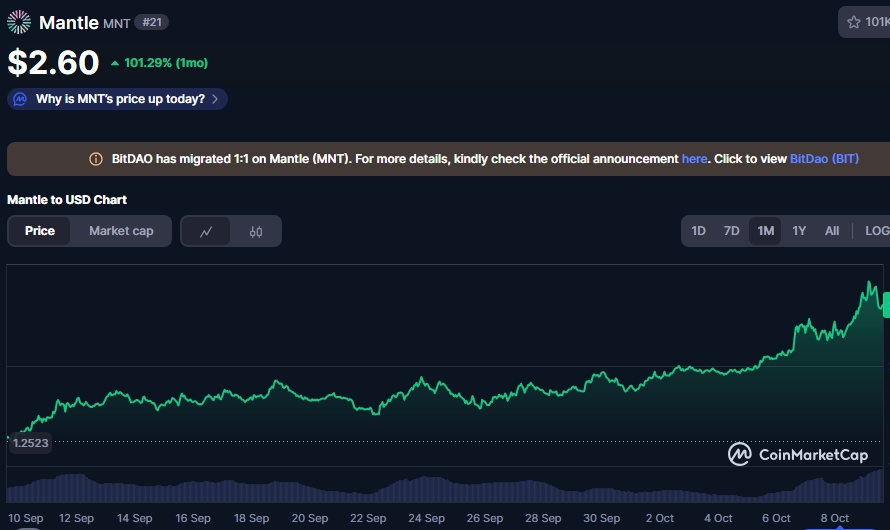
Task: Set chart range to 1D
Action: [698, 231]
